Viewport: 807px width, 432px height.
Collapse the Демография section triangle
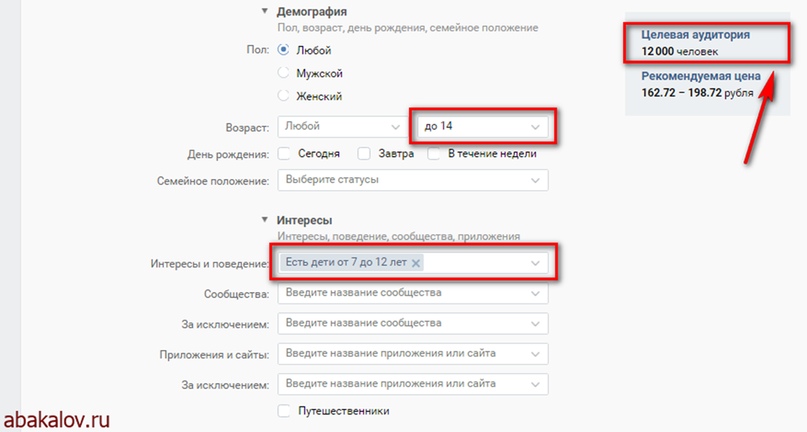click(x=265, y=10)
